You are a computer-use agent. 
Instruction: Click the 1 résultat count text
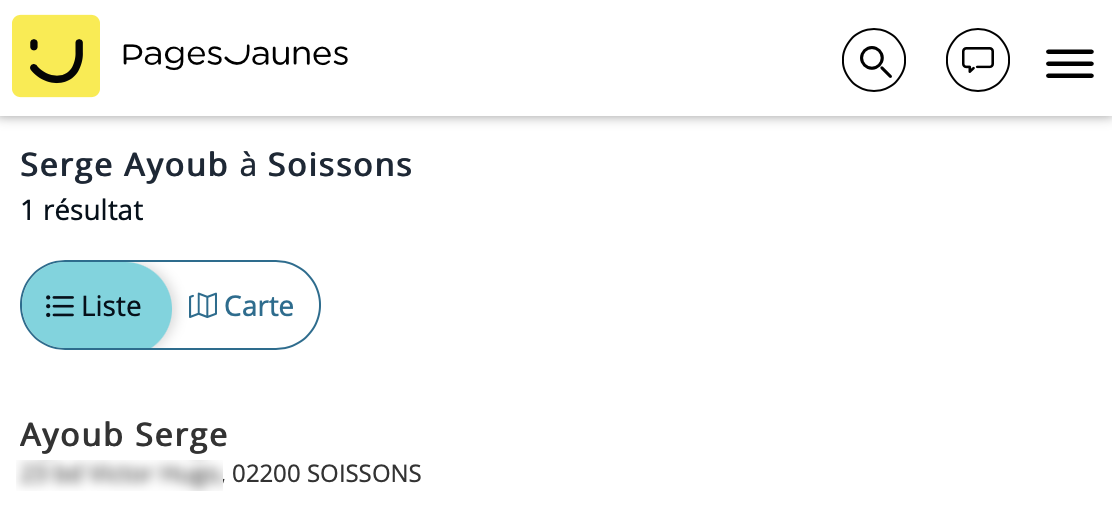coord(82,210)
